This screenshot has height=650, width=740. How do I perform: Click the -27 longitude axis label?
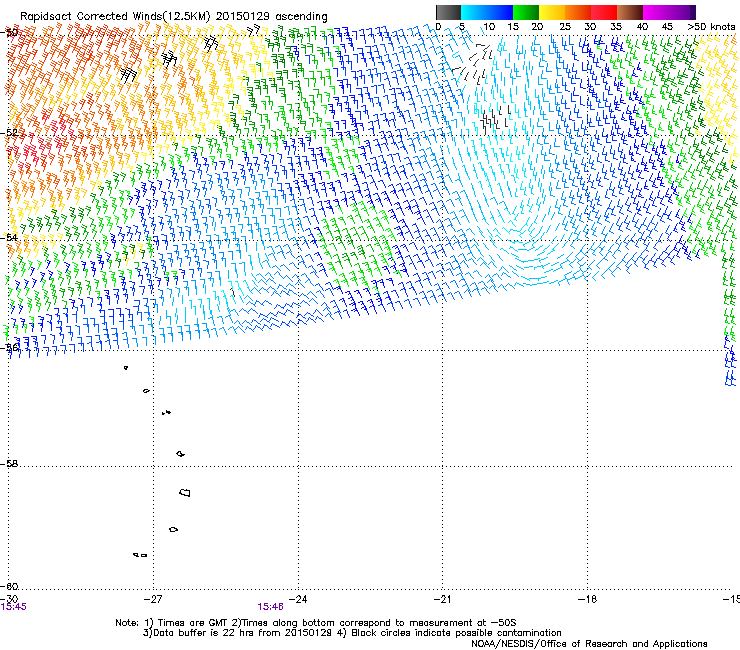click(153, 599)
